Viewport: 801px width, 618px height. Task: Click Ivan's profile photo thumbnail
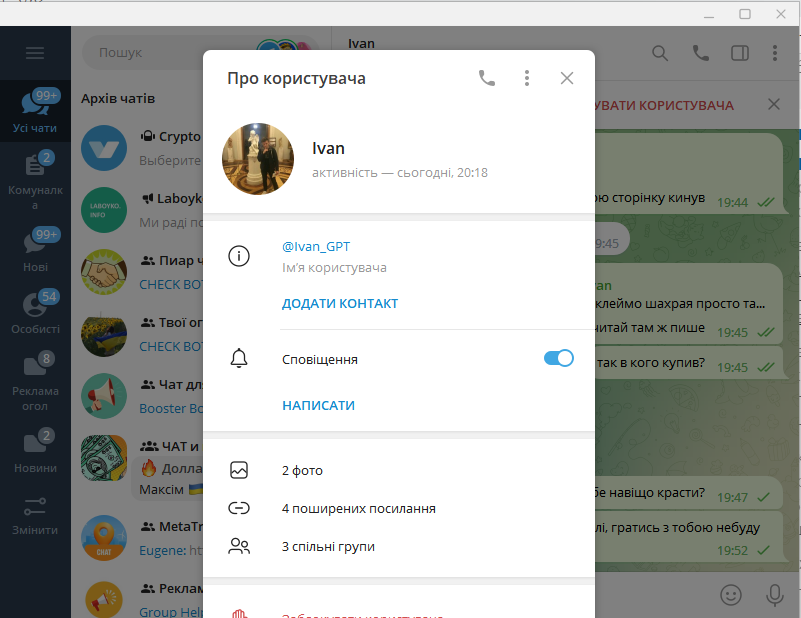[258, 159]
